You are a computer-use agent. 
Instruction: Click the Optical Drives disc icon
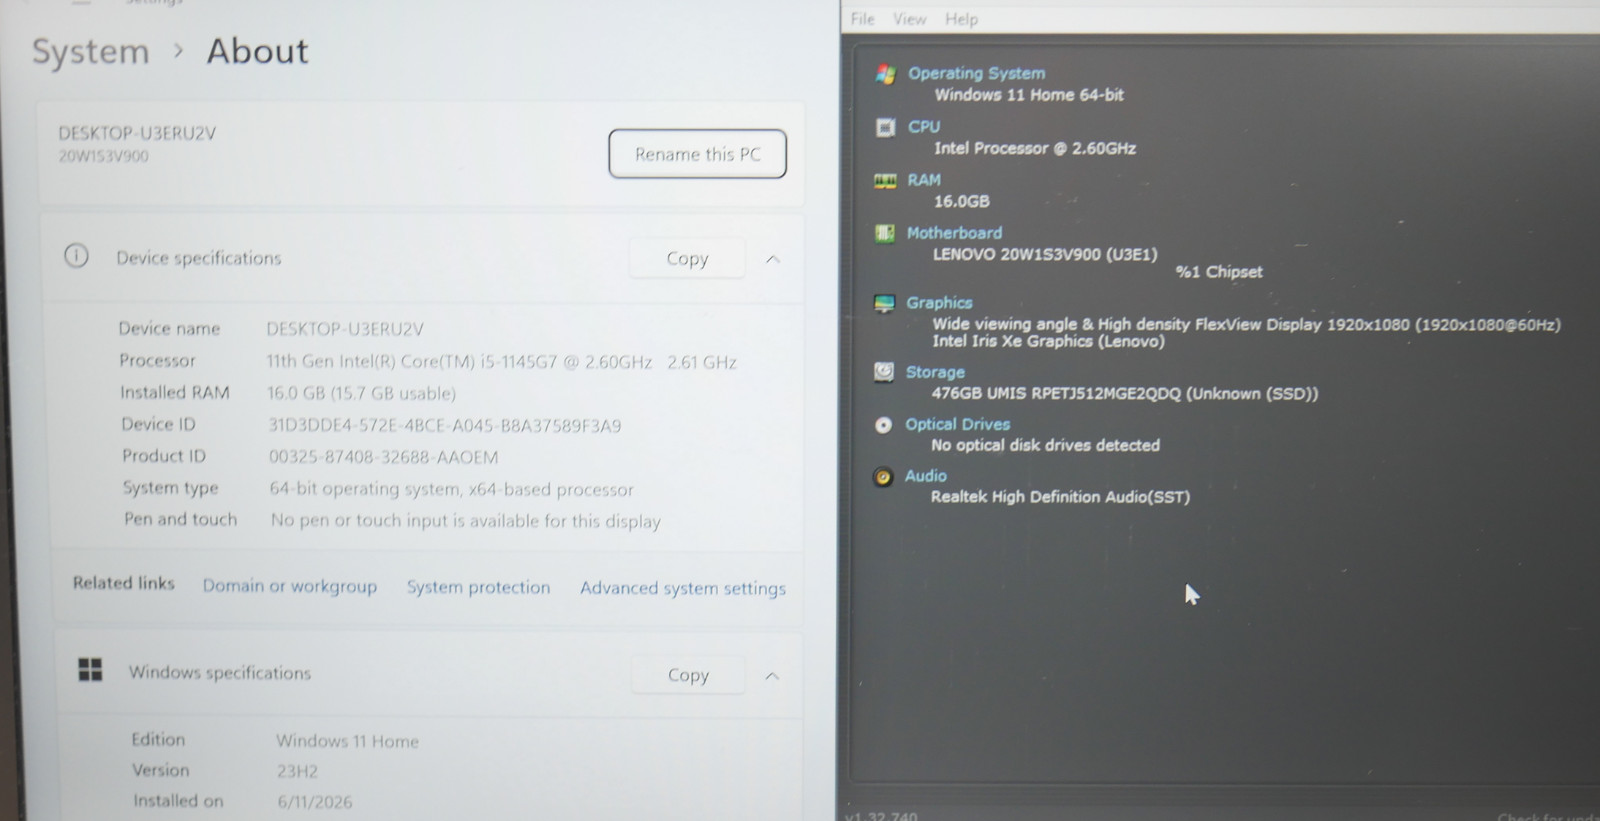click(x=883, y=425)
